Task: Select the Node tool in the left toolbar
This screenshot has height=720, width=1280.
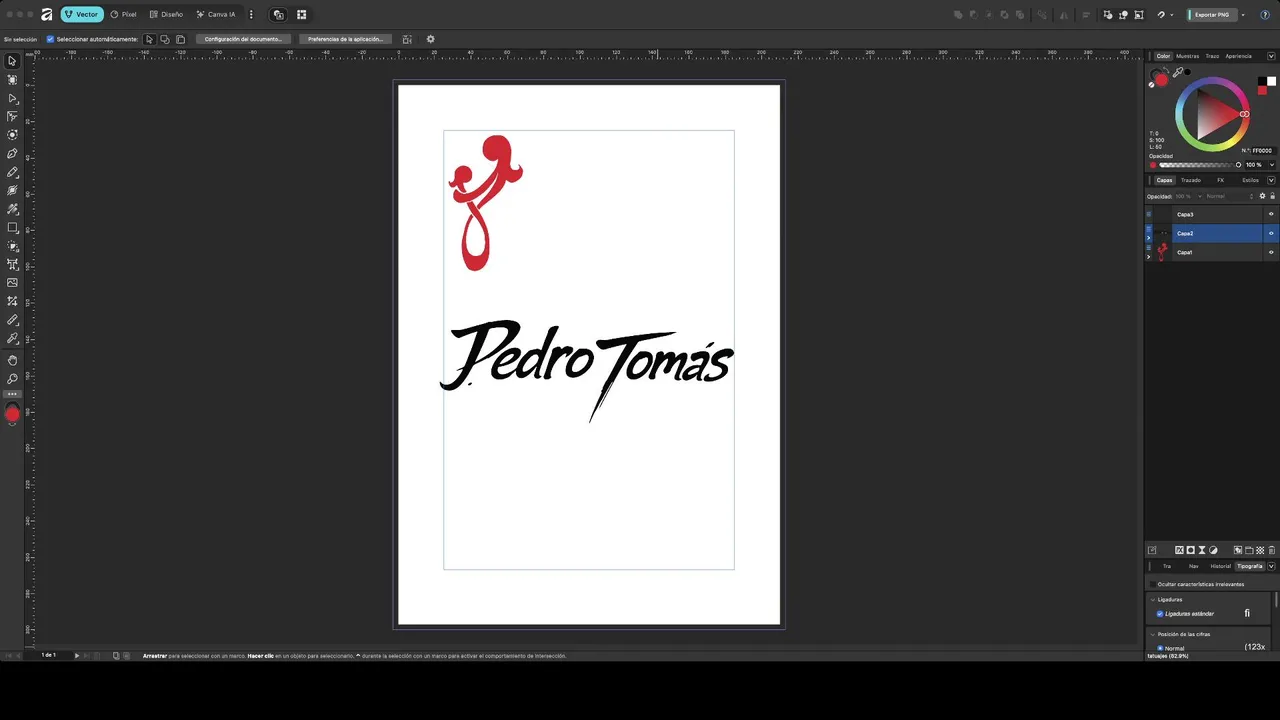Action: (x=12, y=98)
